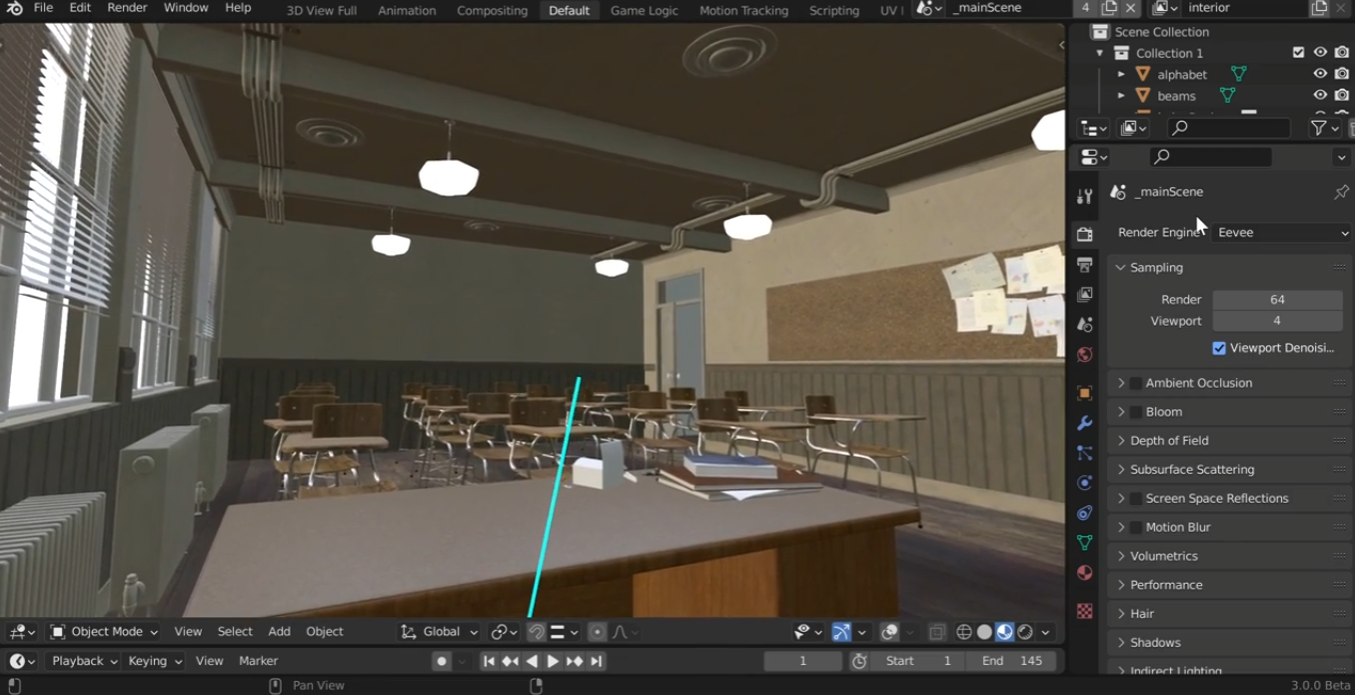This screenshot has width=1355, height=695.
Task: Select Rendered viewport shading mode
Action: [x=1024, y=632]
